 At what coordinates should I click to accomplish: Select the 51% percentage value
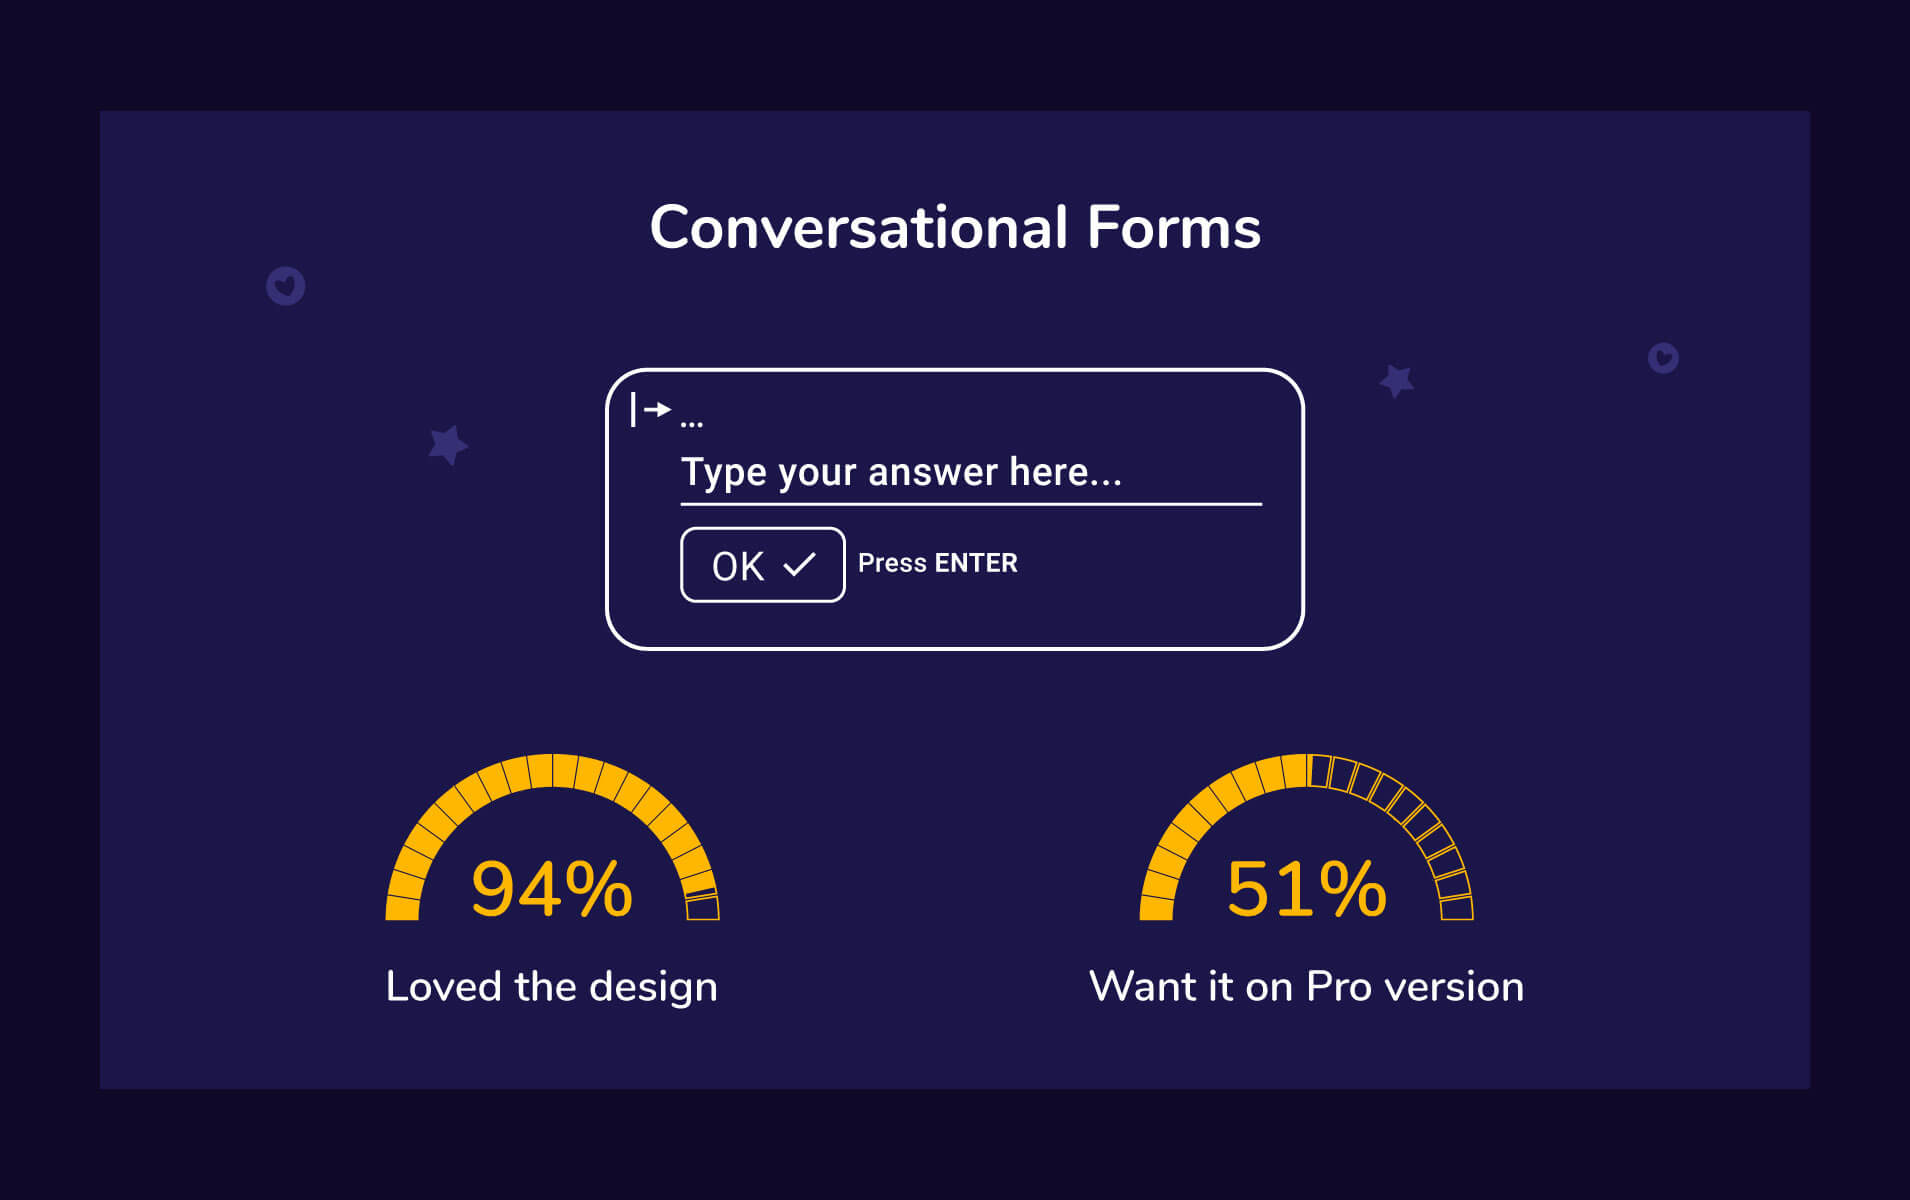[x=1306, y=889]
